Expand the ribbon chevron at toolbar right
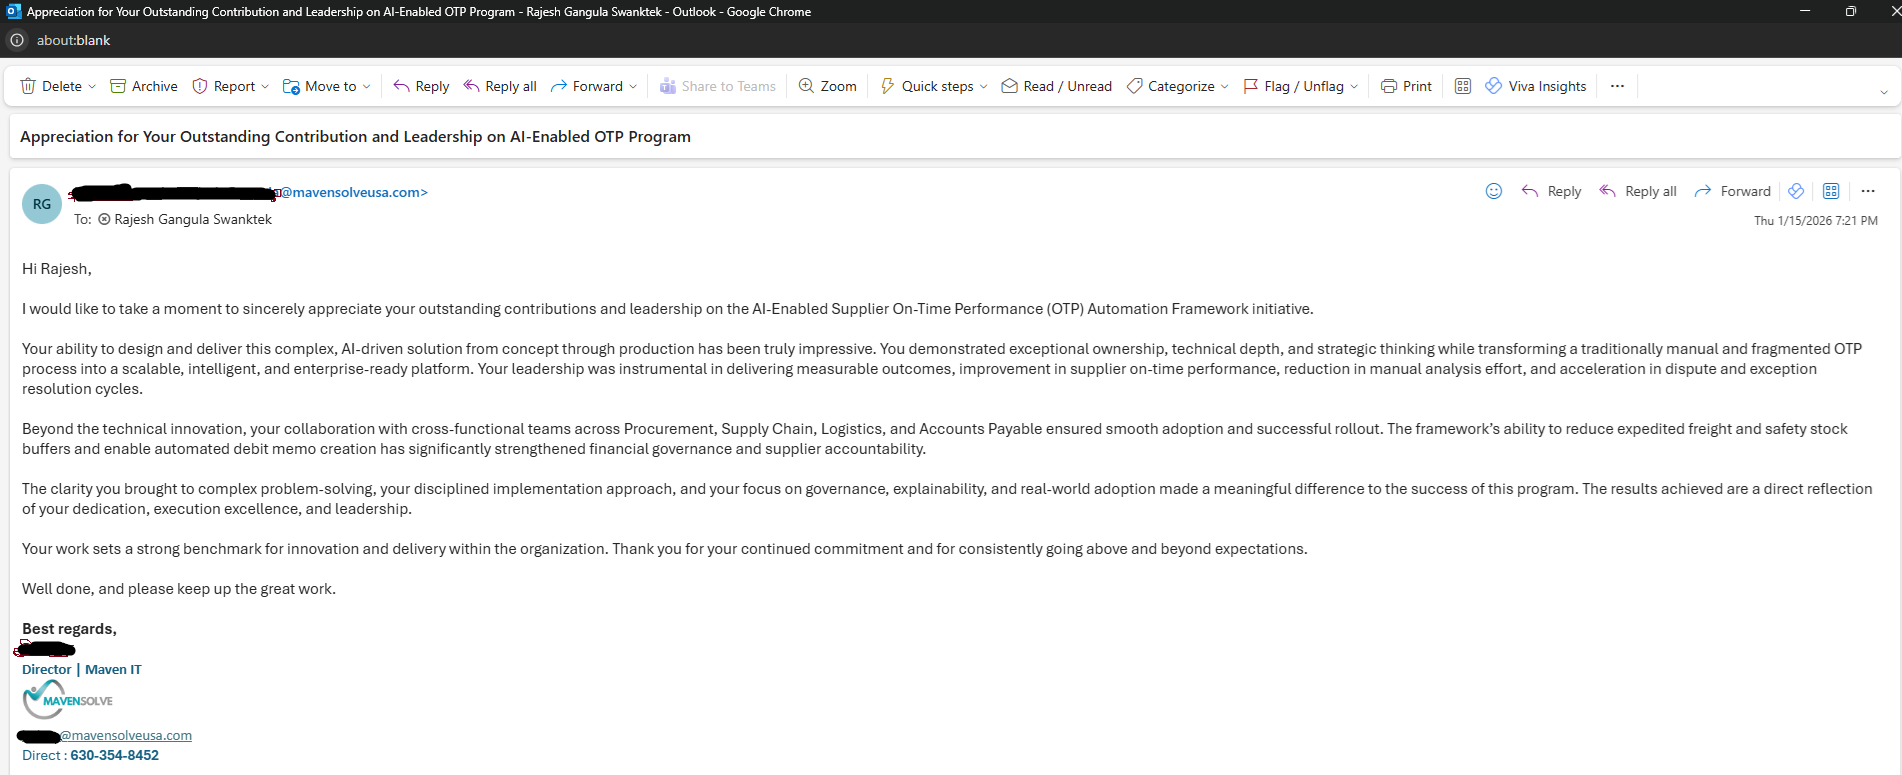Screen dimensions: 1902x775 tap(1883, 92)
